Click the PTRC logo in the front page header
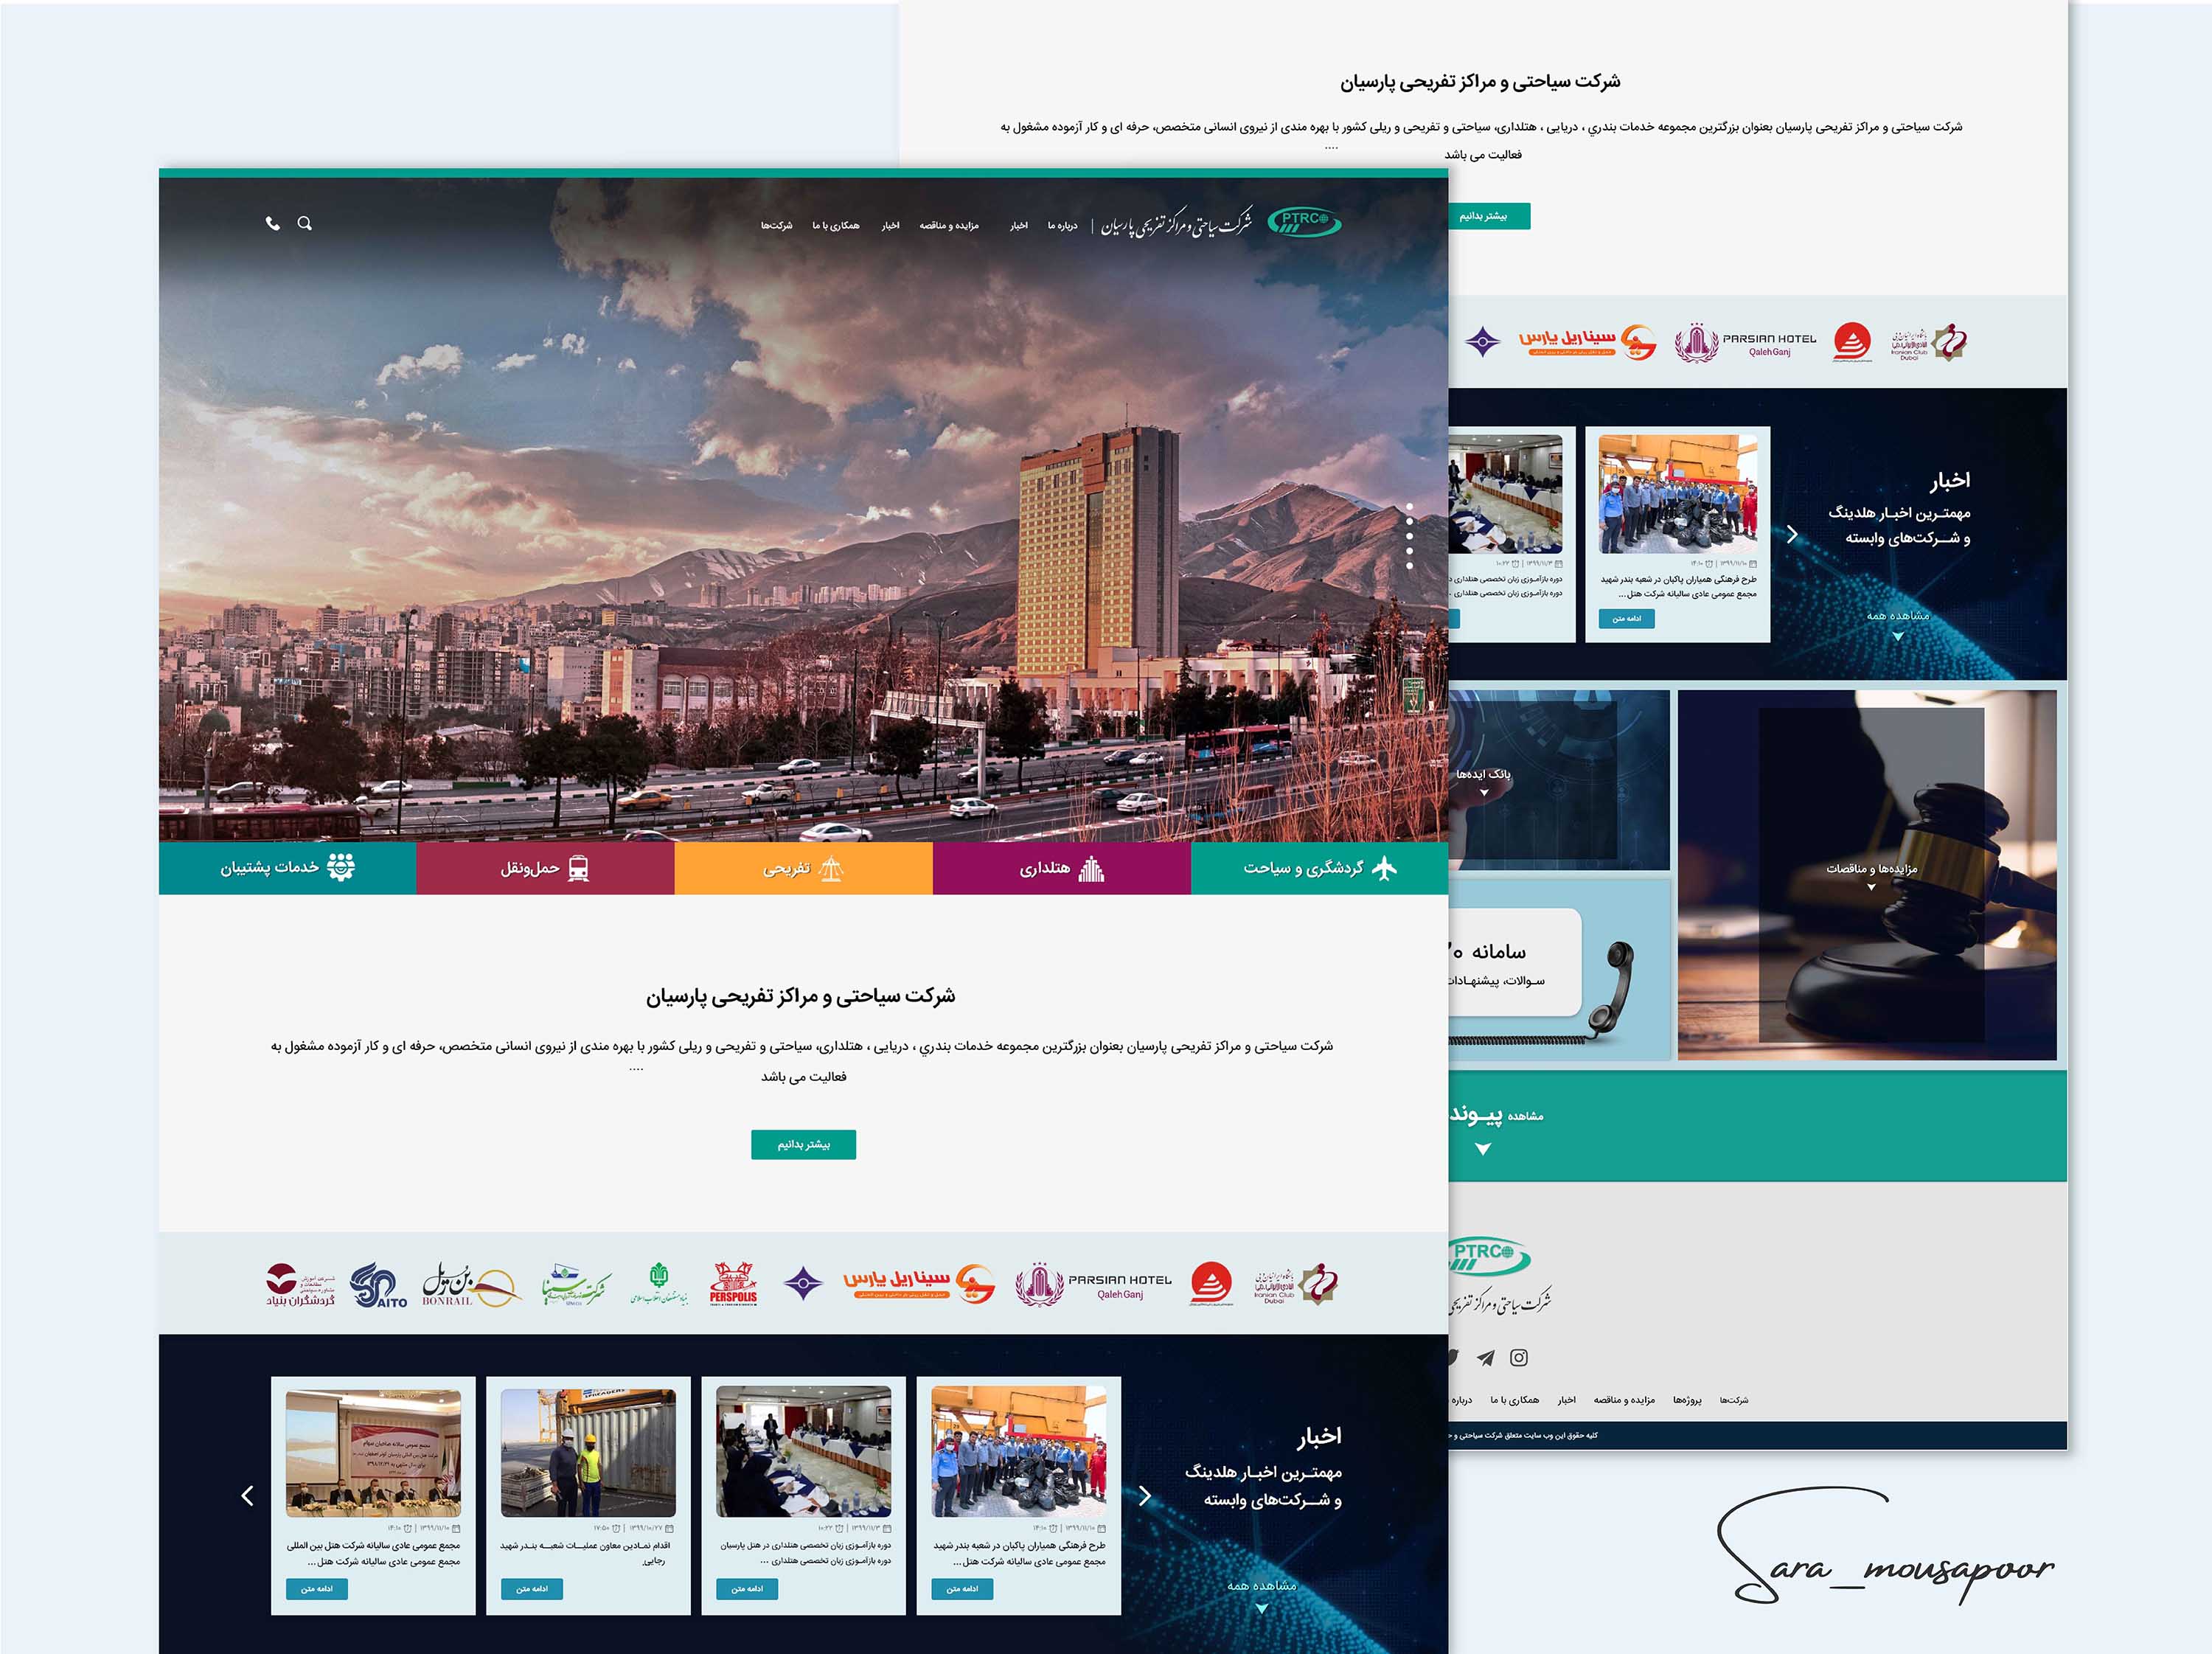Viewport: 2212px width, 1654px height. 1304,221
